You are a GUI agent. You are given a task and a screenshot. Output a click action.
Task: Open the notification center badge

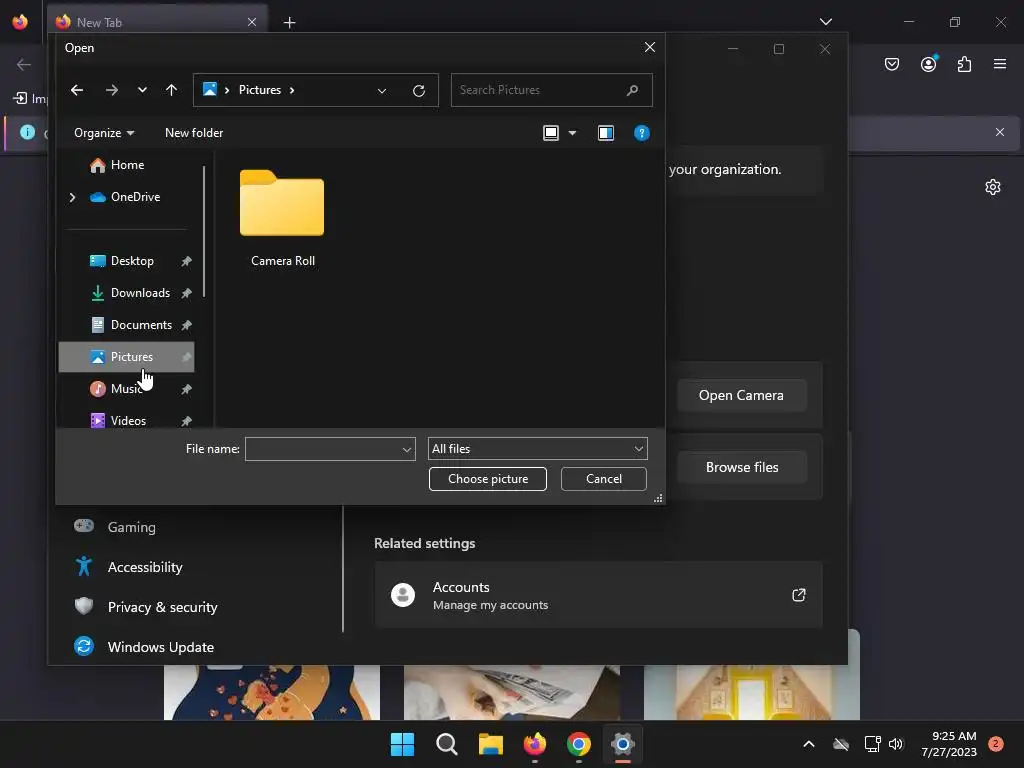pos(996,744)
